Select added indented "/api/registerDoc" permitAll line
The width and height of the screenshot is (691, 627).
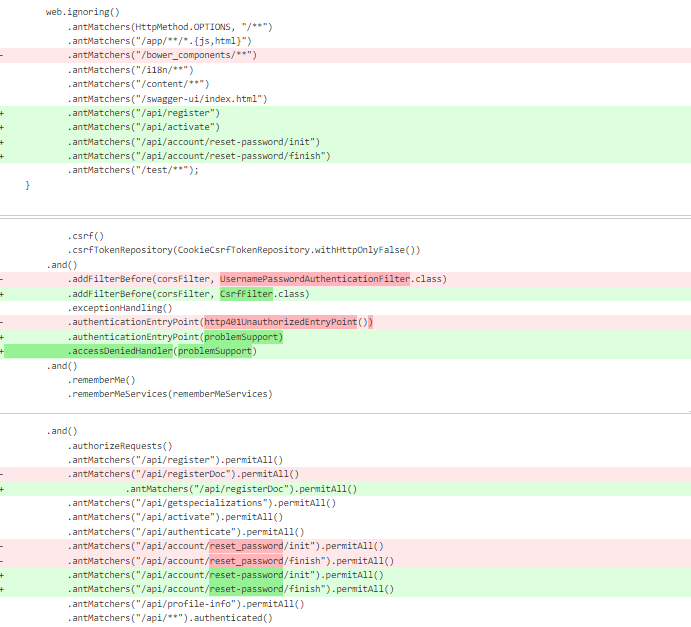point(346,489)
